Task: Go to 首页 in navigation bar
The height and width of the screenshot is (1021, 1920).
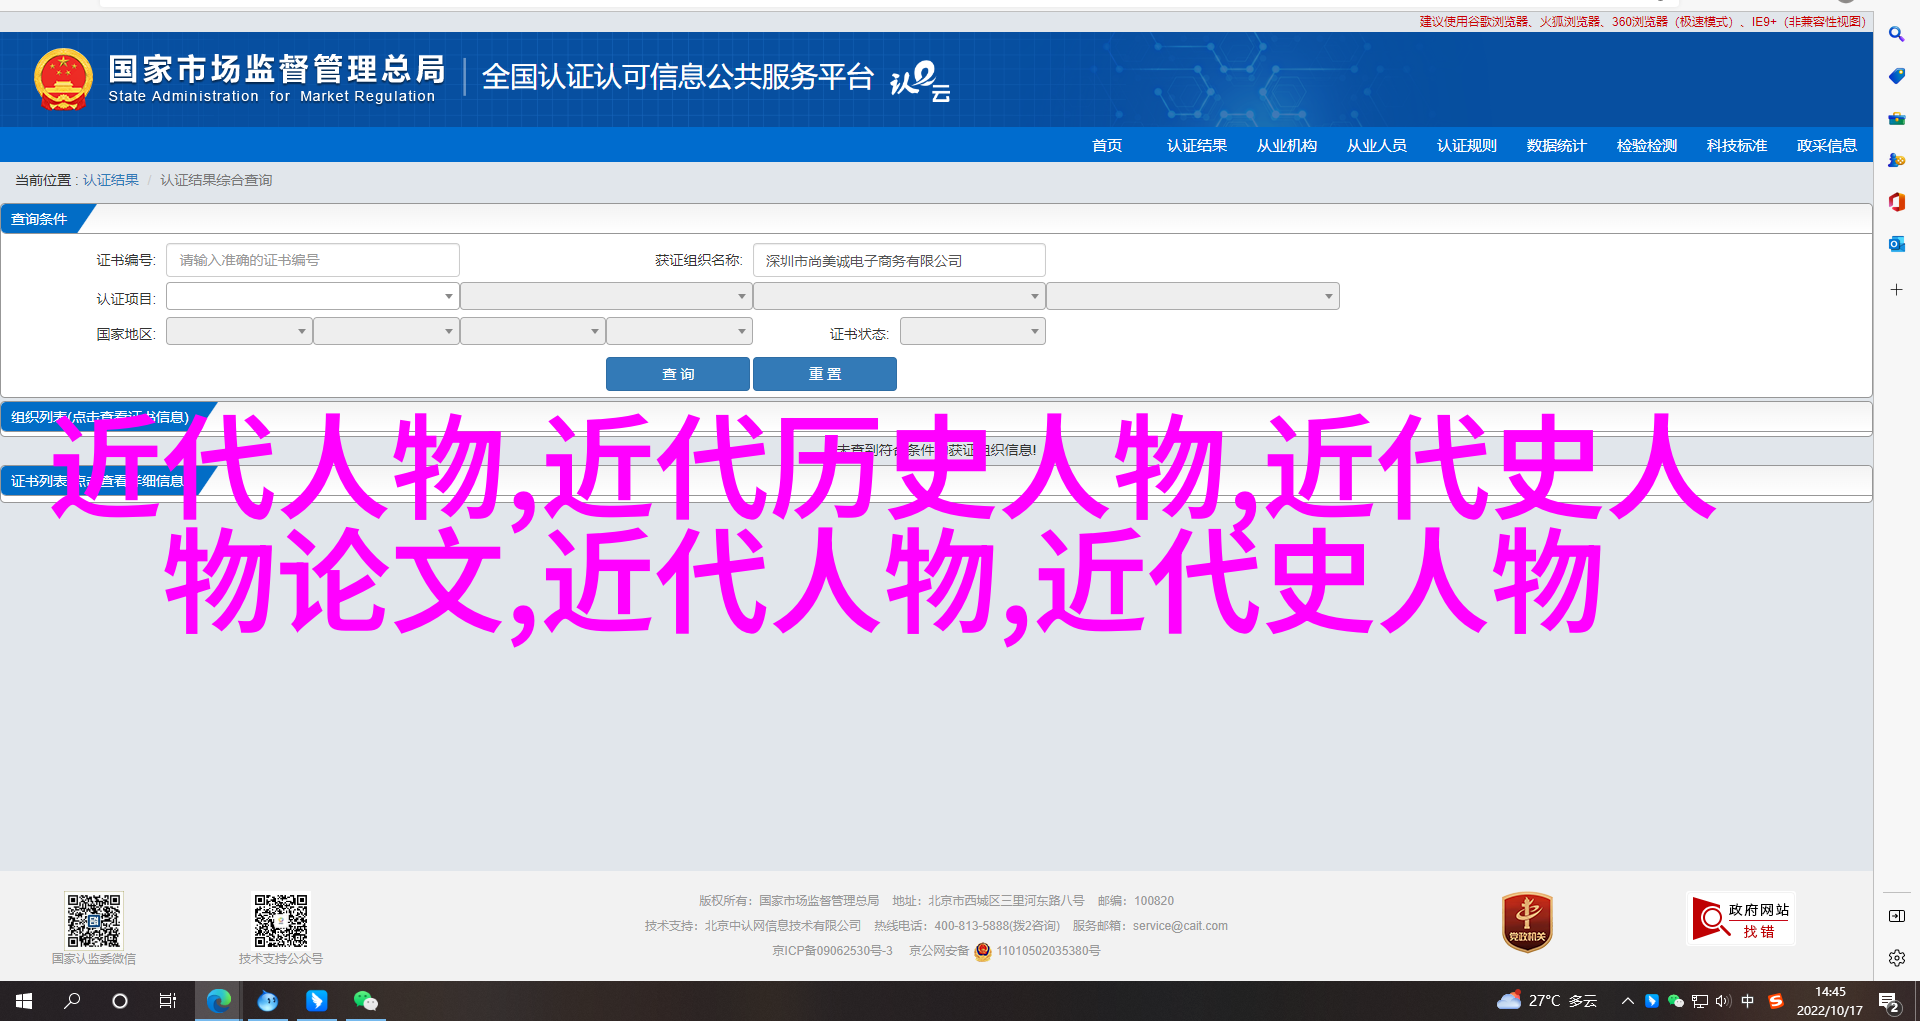Action: click(x=1107, y=146)
